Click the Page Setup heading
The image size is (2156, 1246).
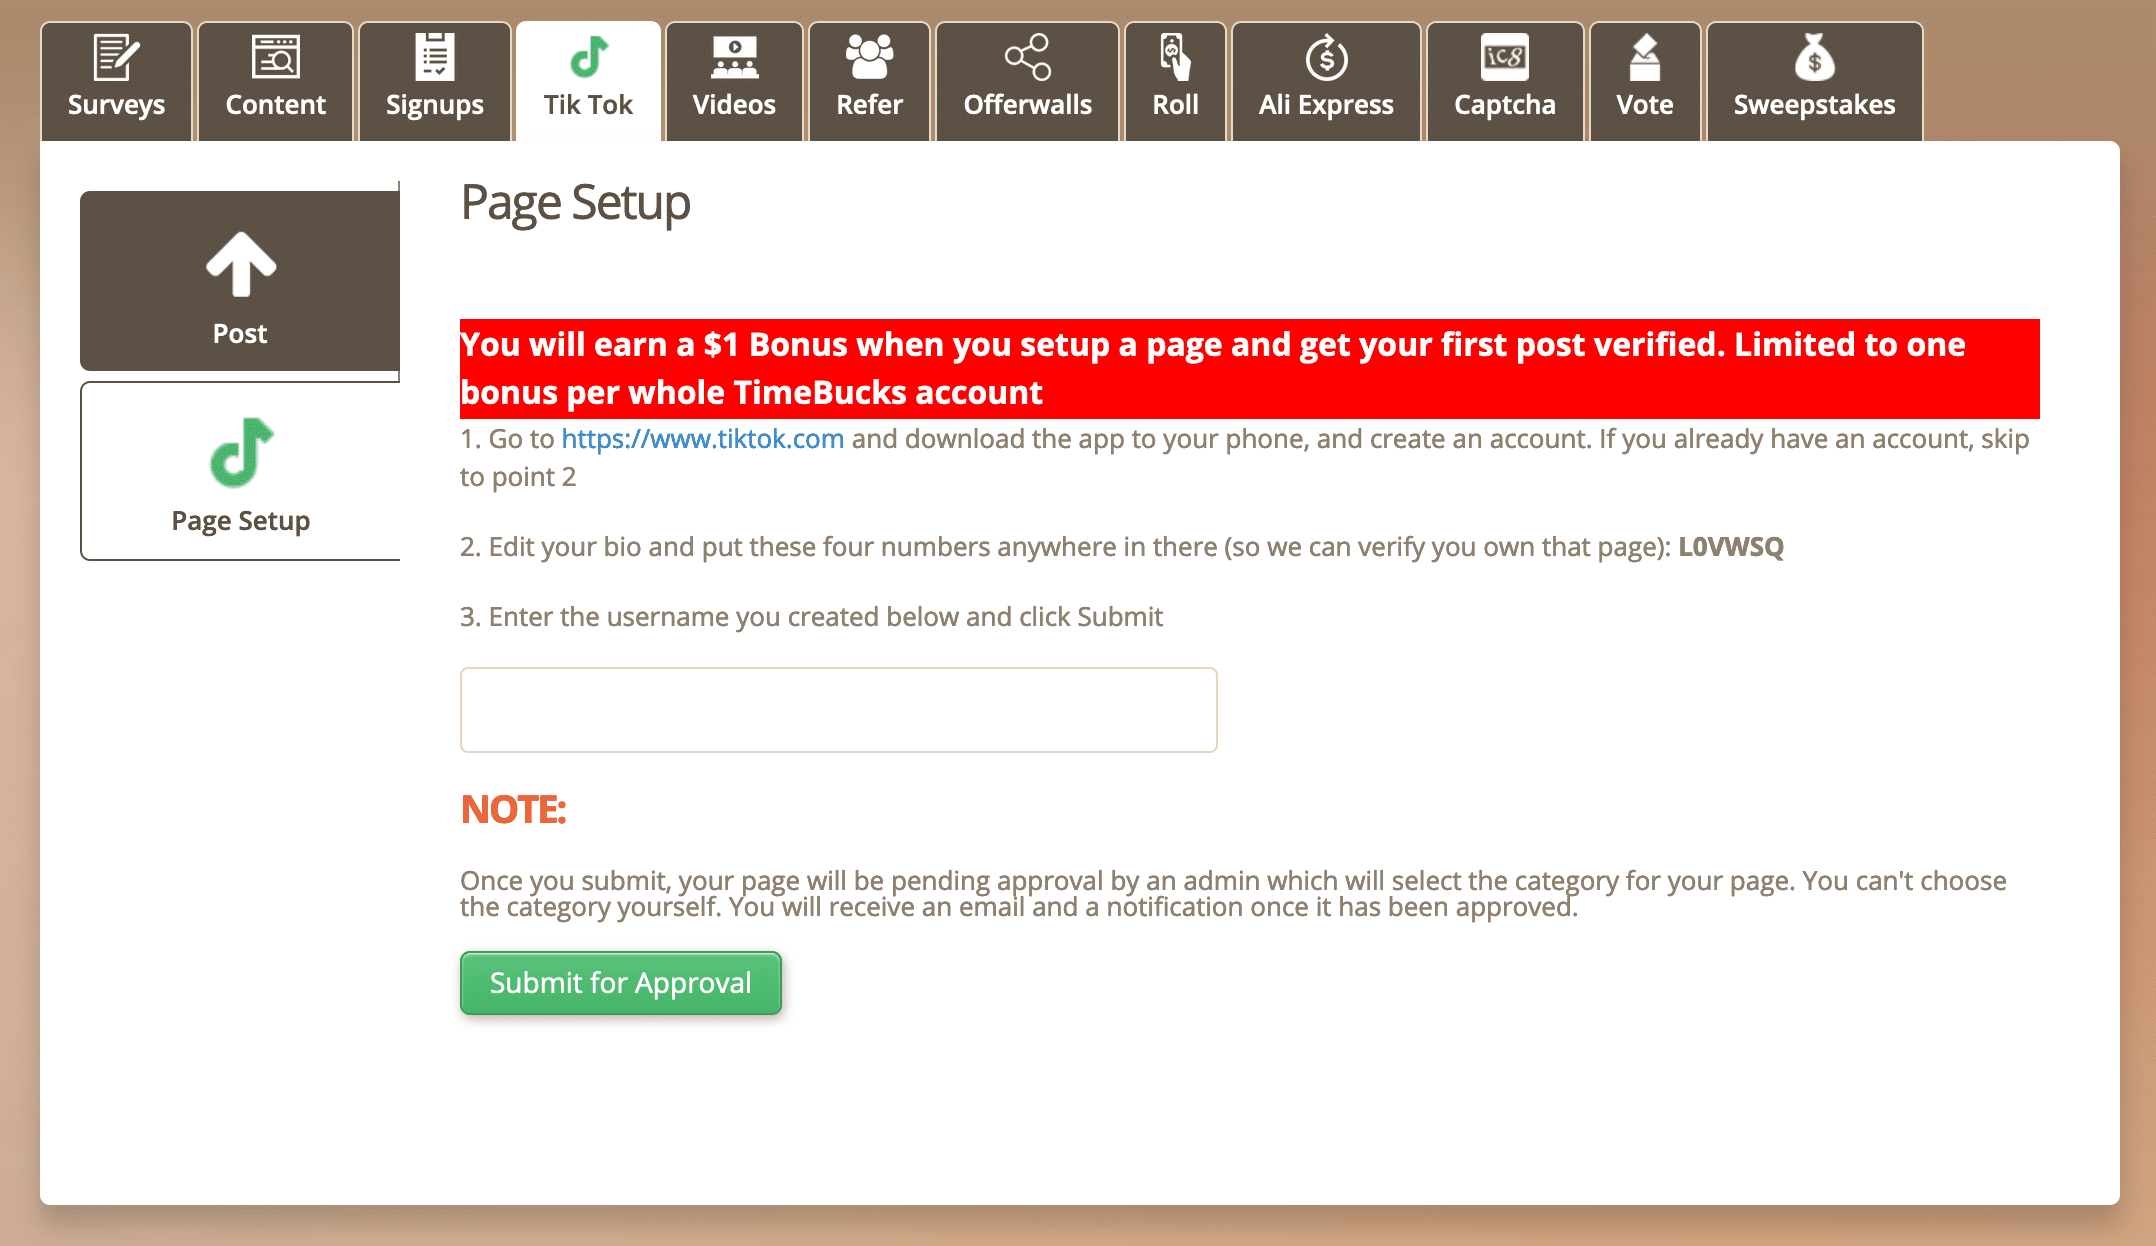(x=575, y=204)
